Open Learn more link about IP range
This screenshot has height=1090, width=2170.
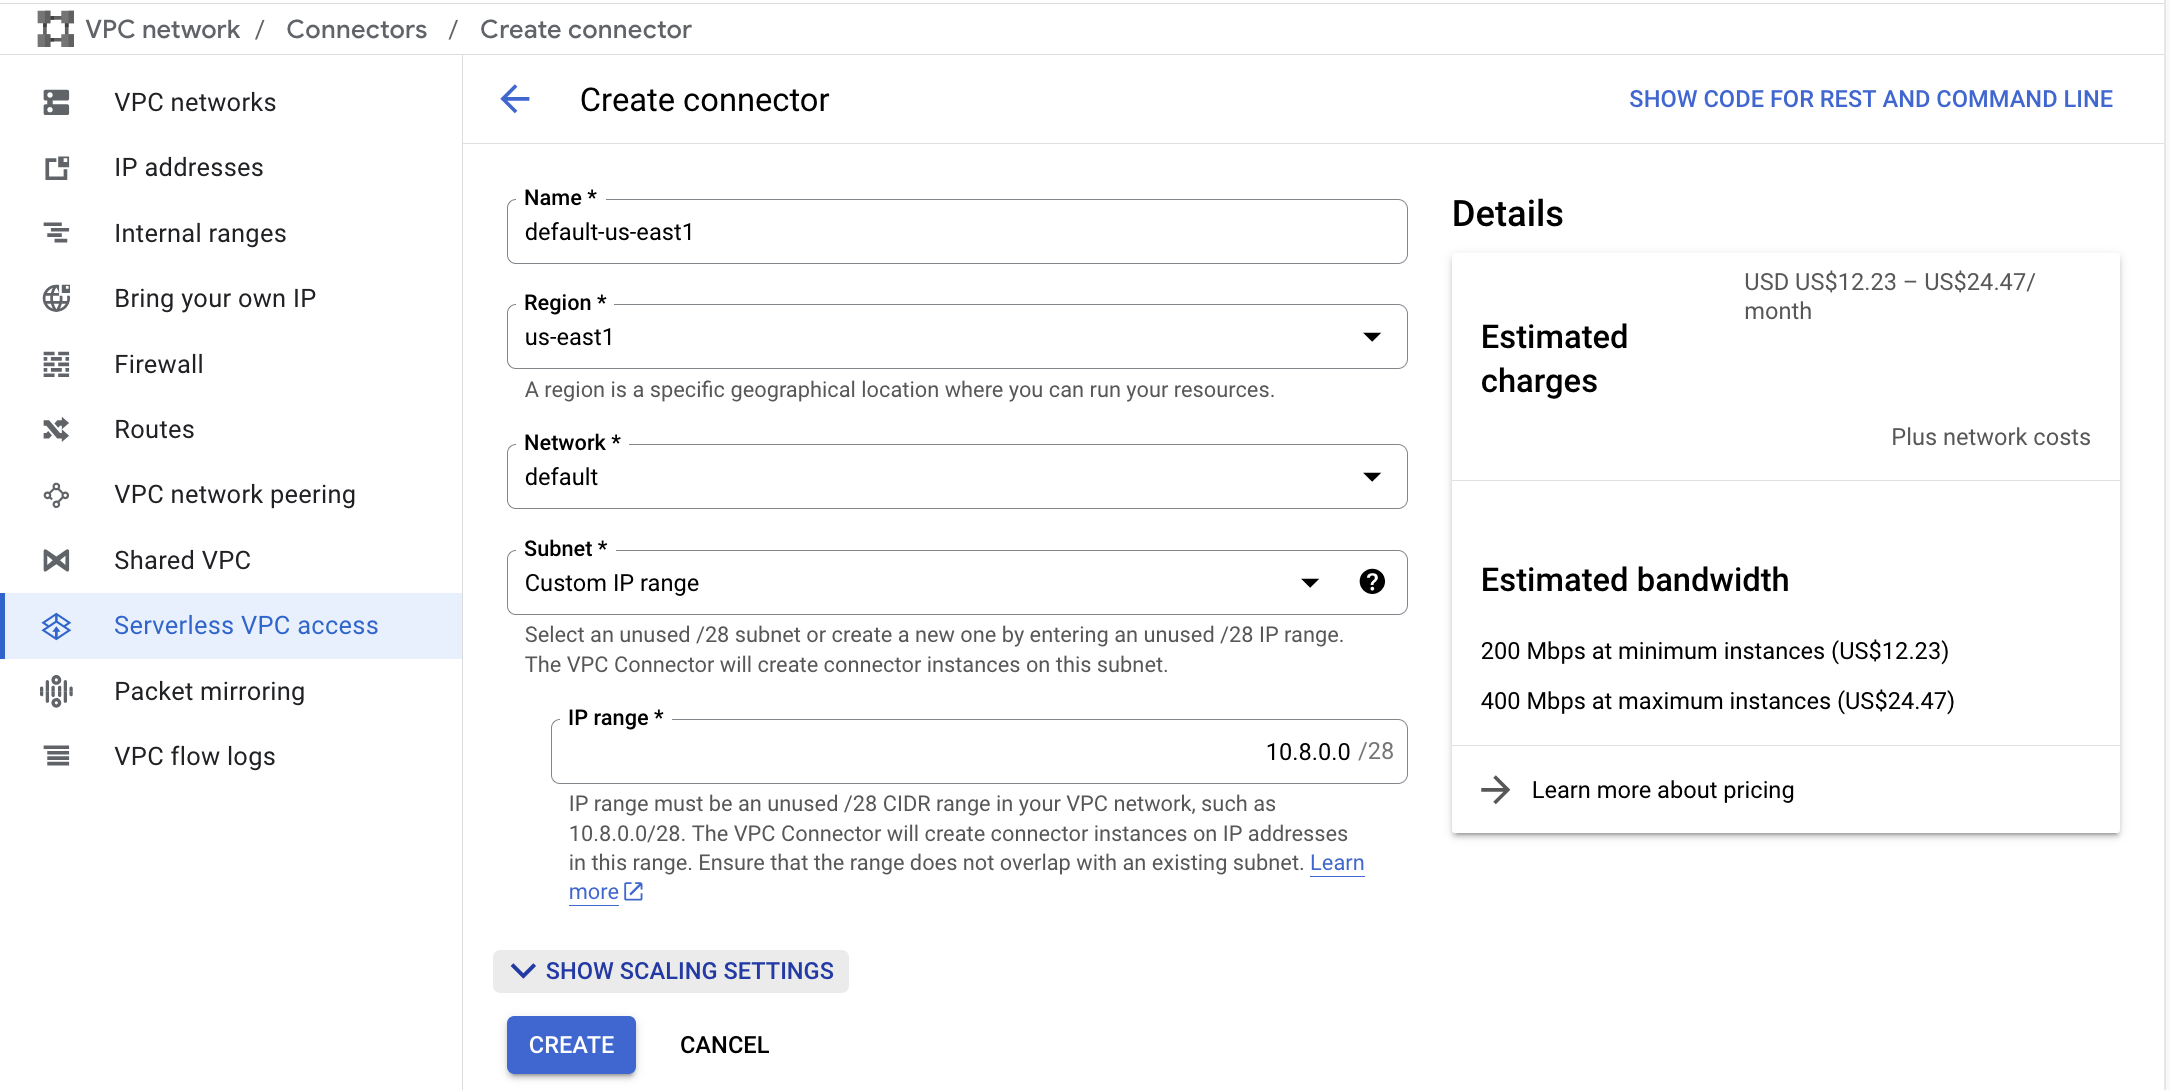click(x=1337, y=862)
